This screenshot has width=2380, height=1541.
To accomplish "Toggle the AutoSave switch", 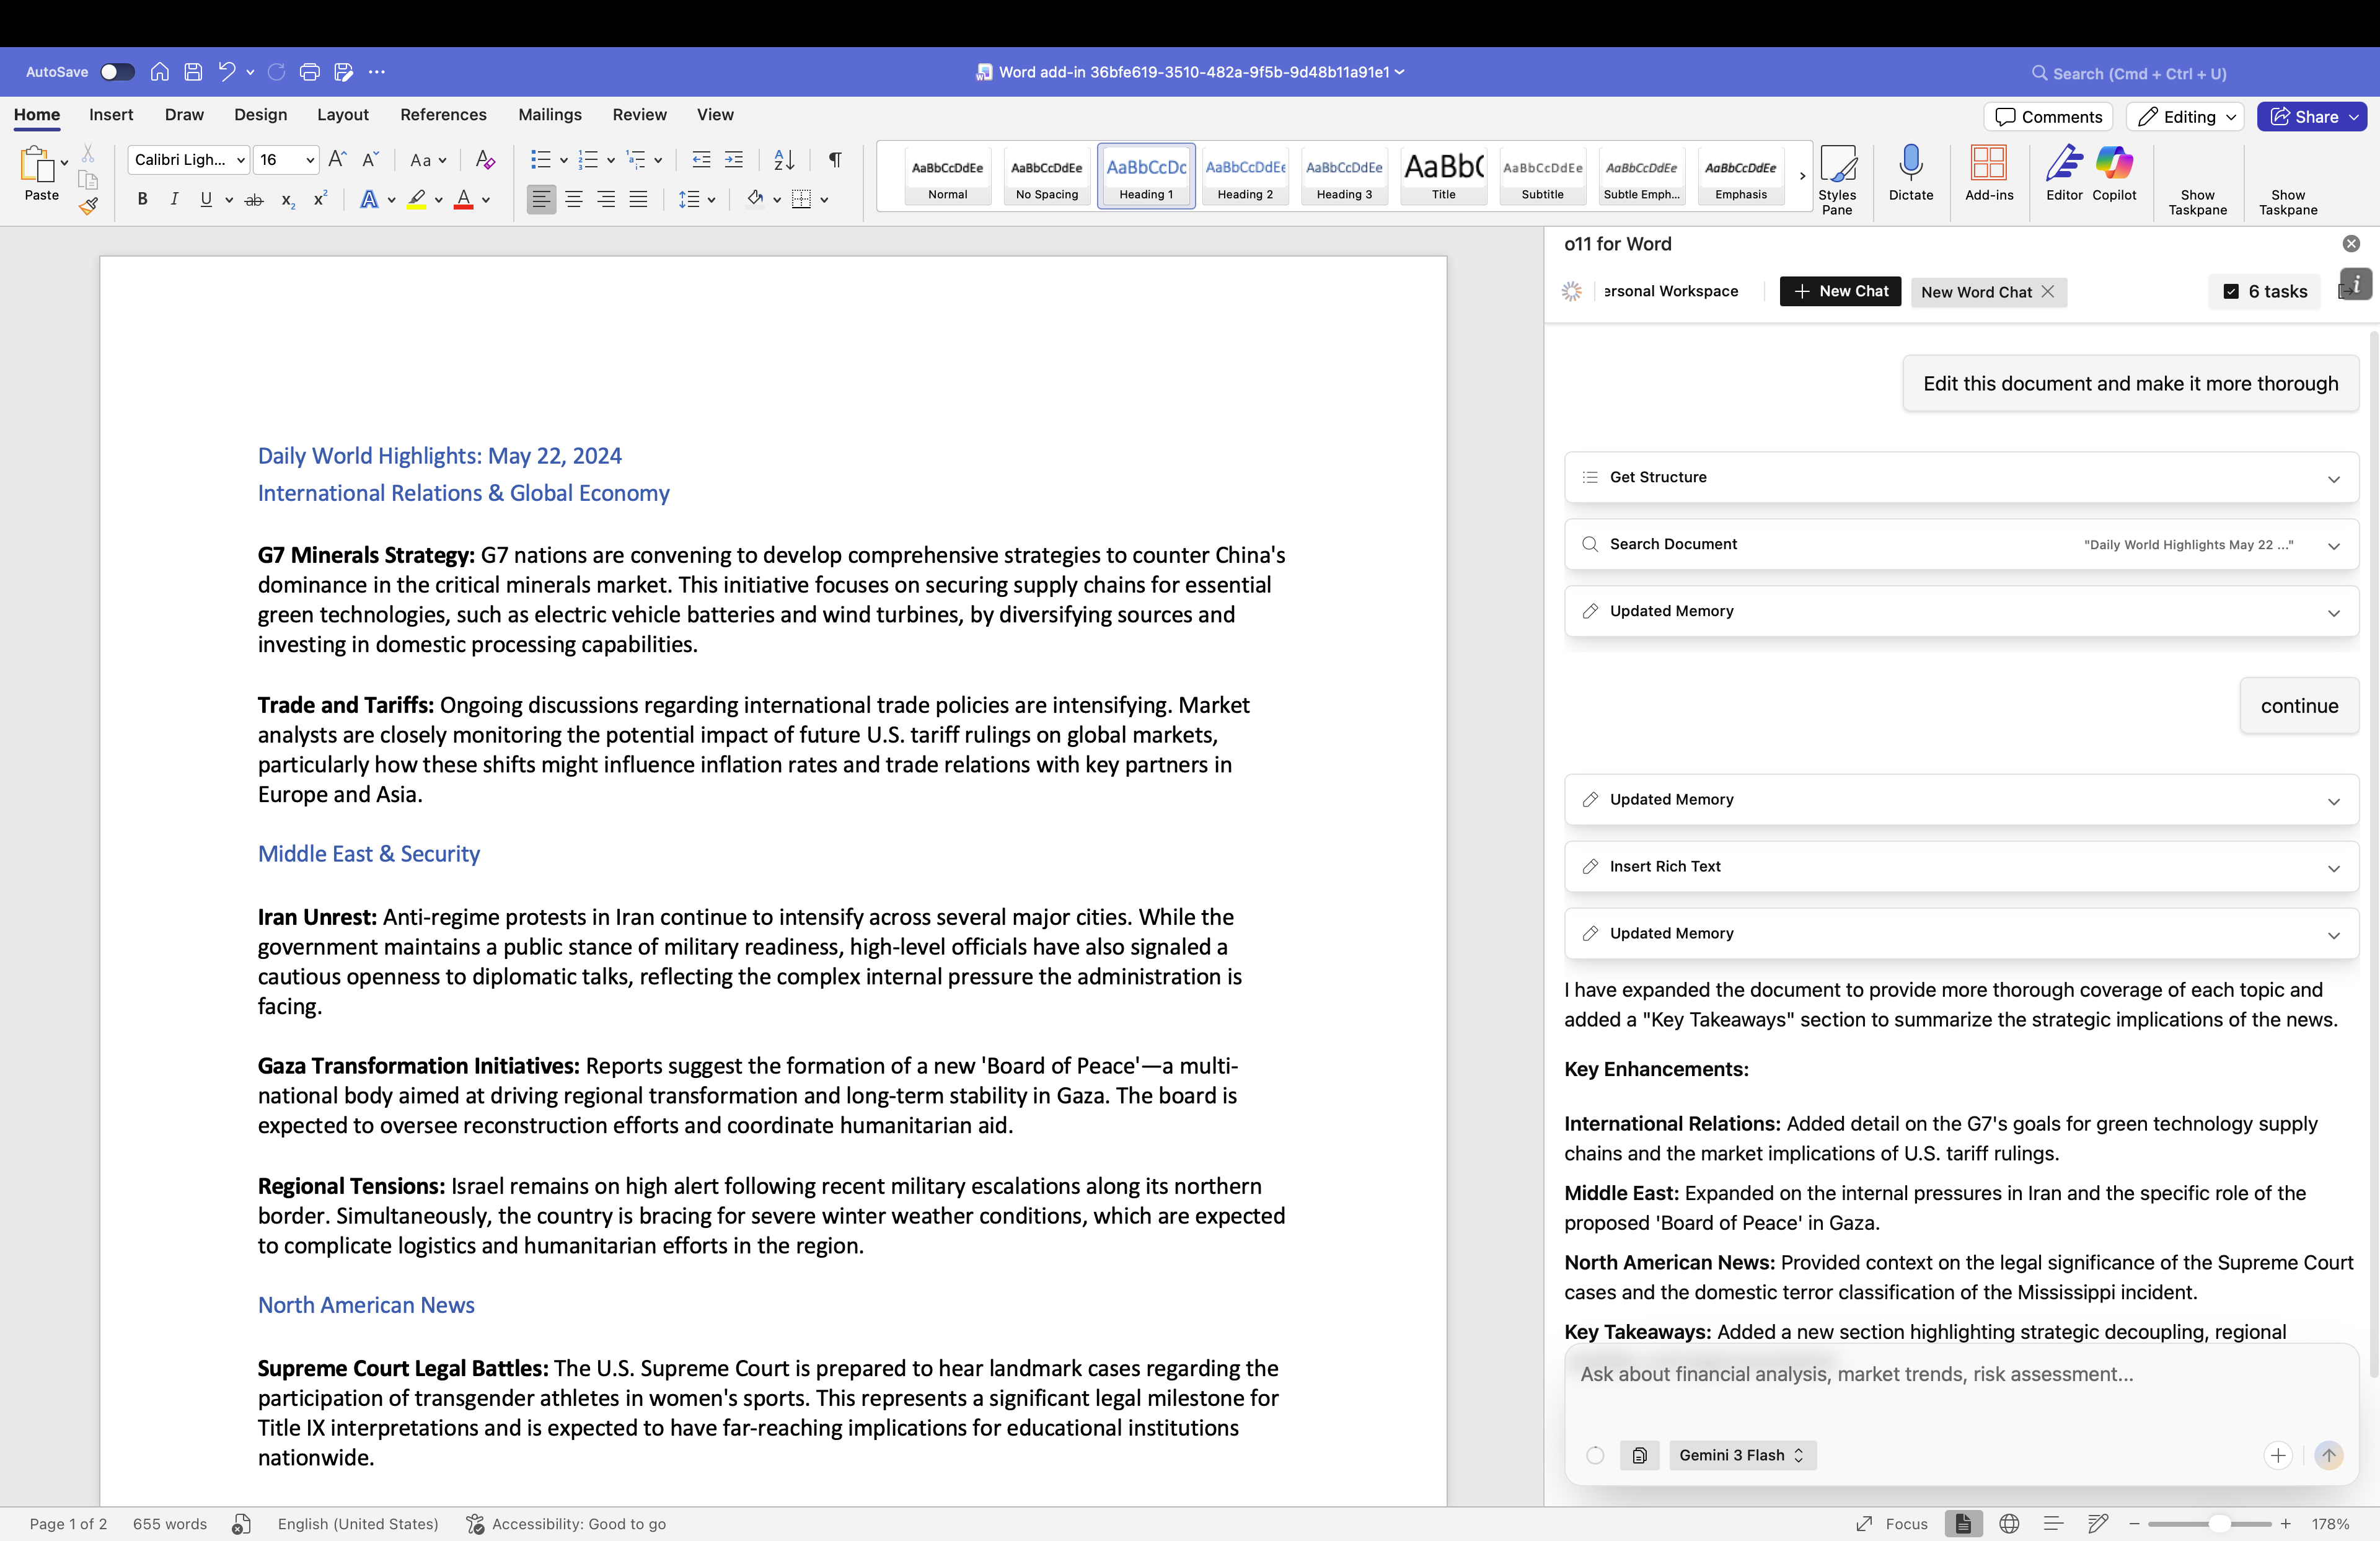I will click(x=117, y=72).
